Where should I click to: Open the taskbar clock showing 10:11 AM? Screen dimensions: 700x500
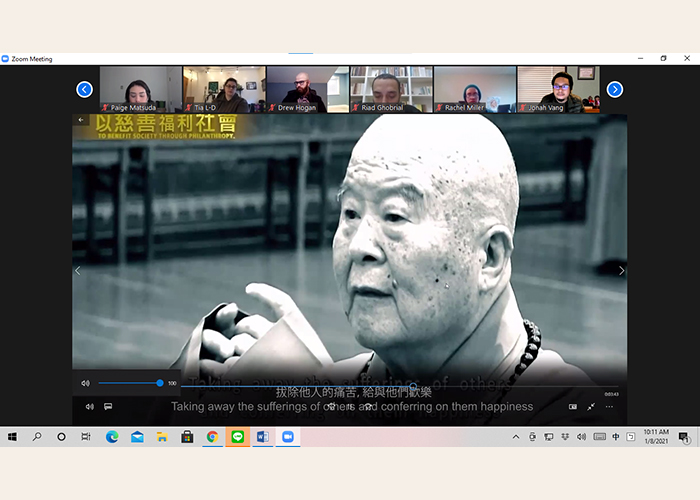[656, 437]
